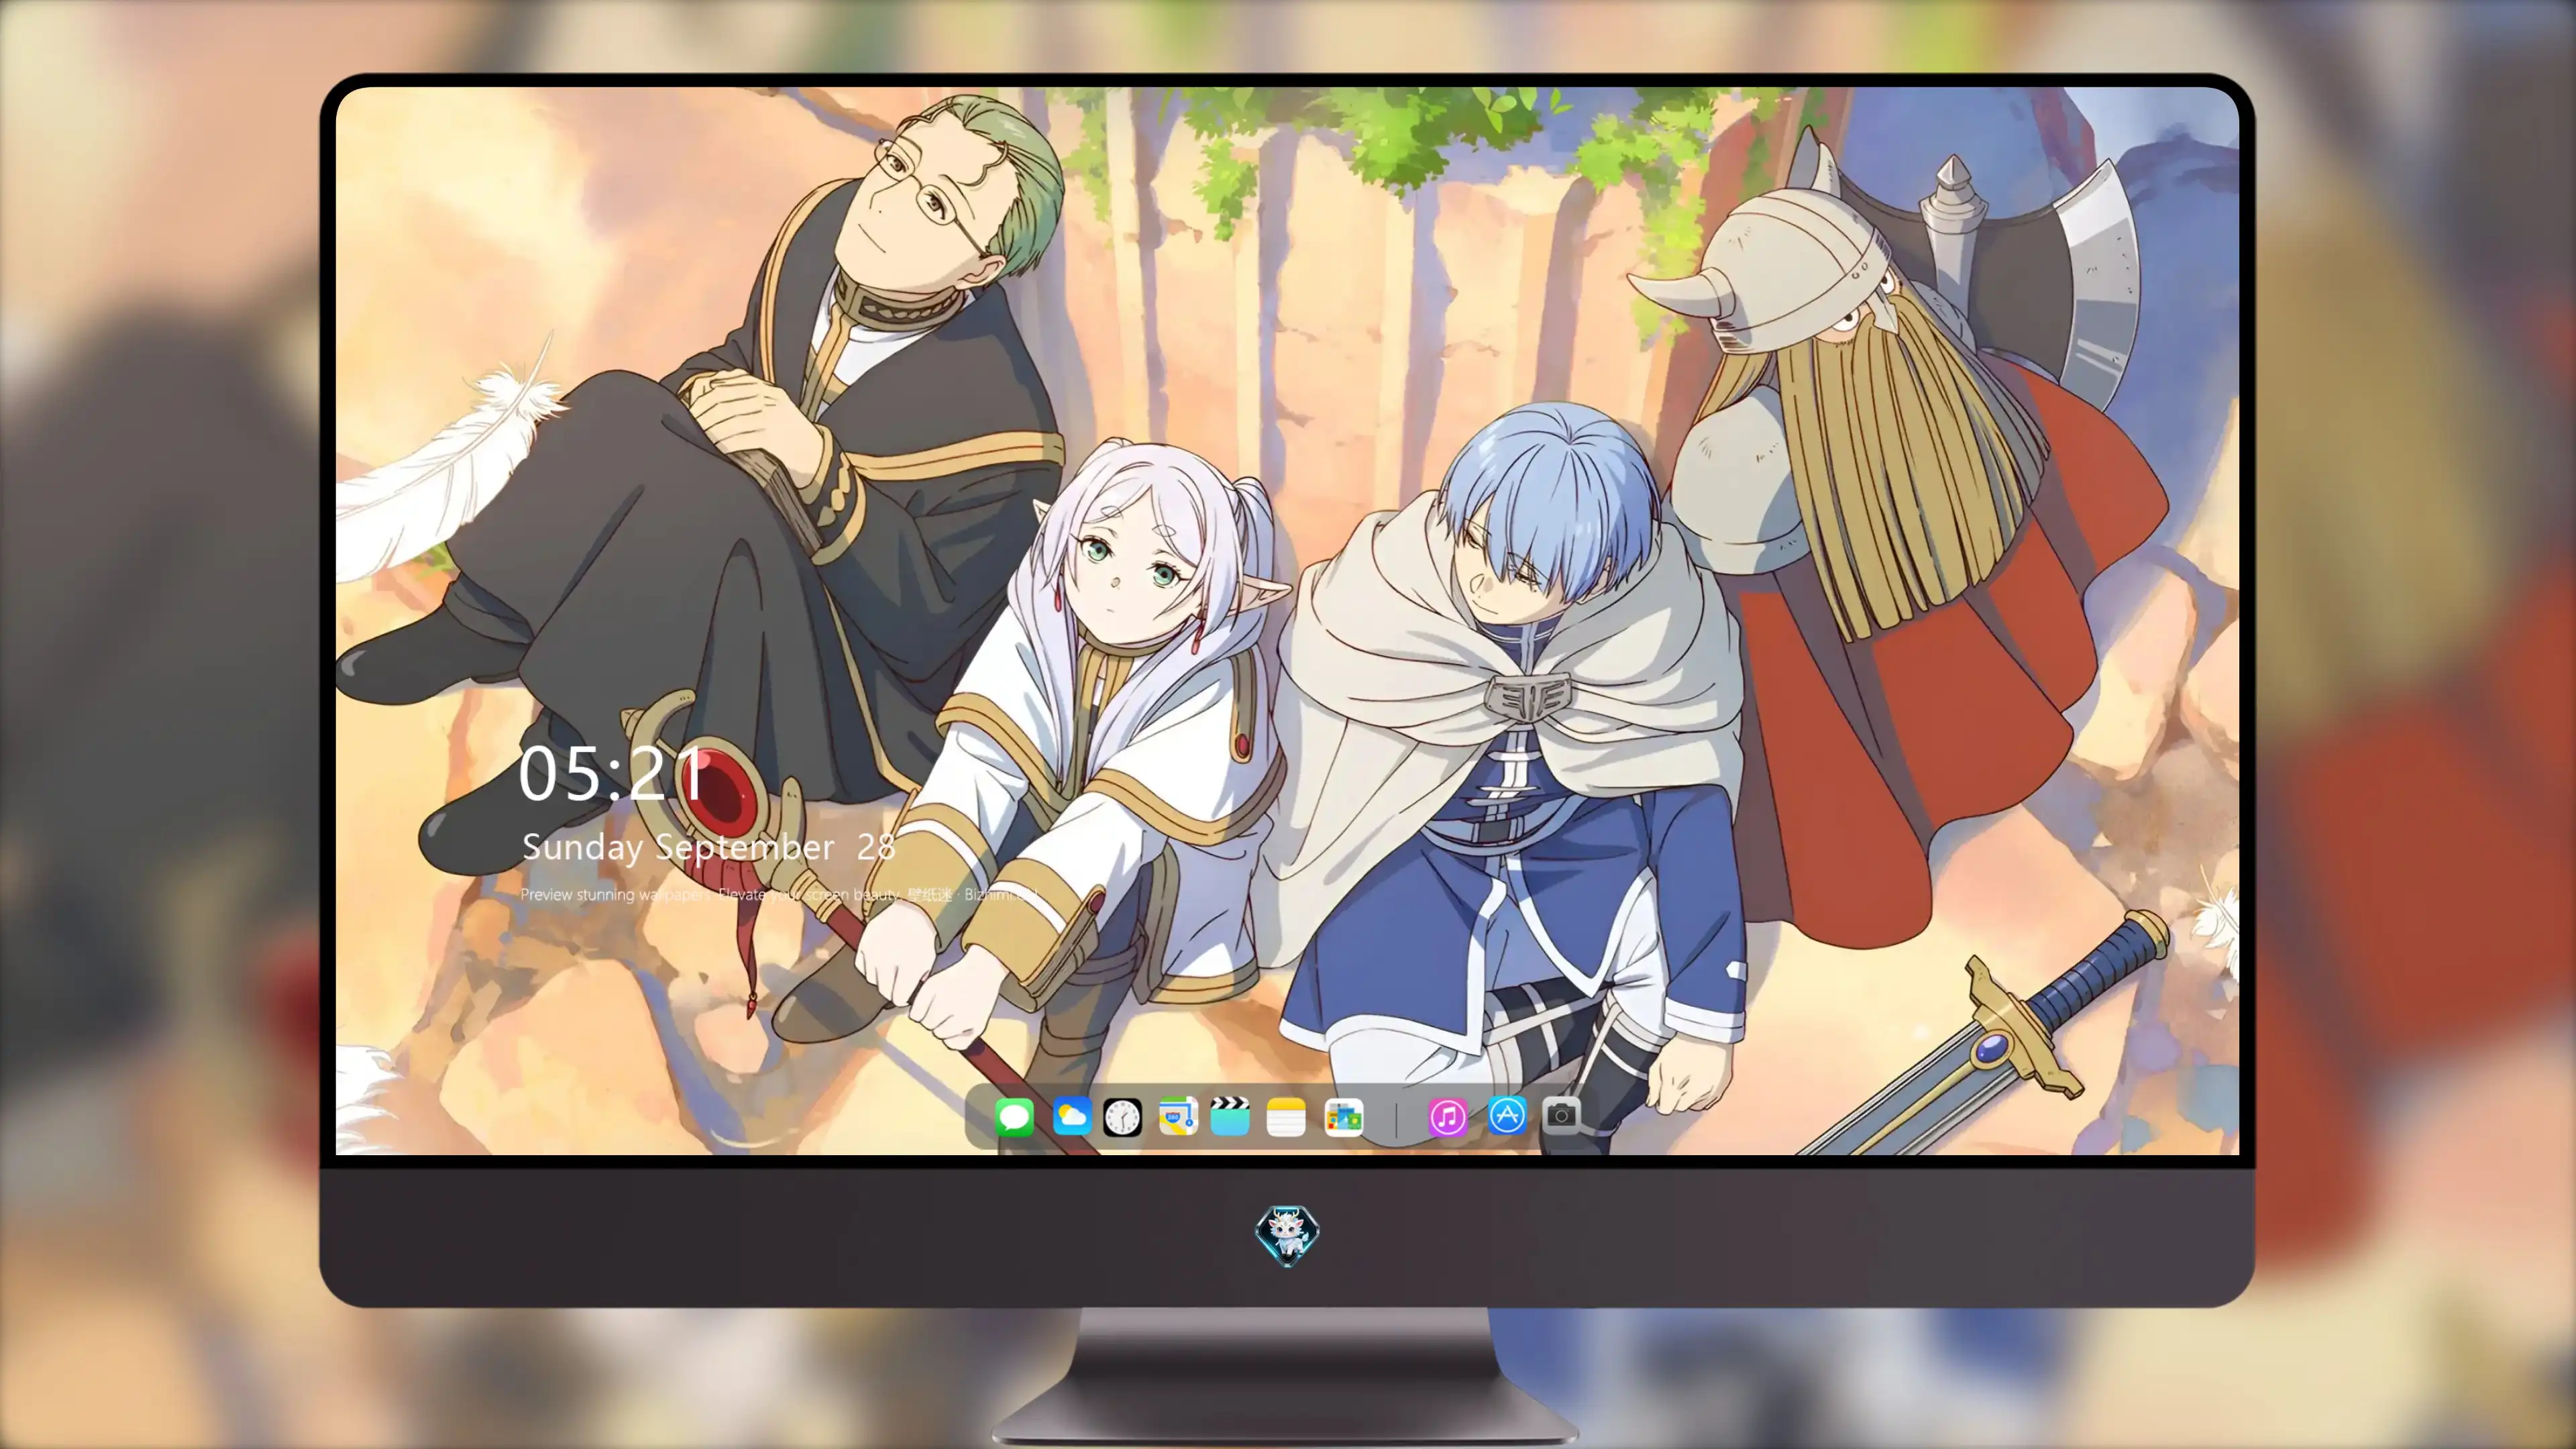Open the Clock app in the dock
The image size is (2576, 1449).
tap(1122, 1117)
